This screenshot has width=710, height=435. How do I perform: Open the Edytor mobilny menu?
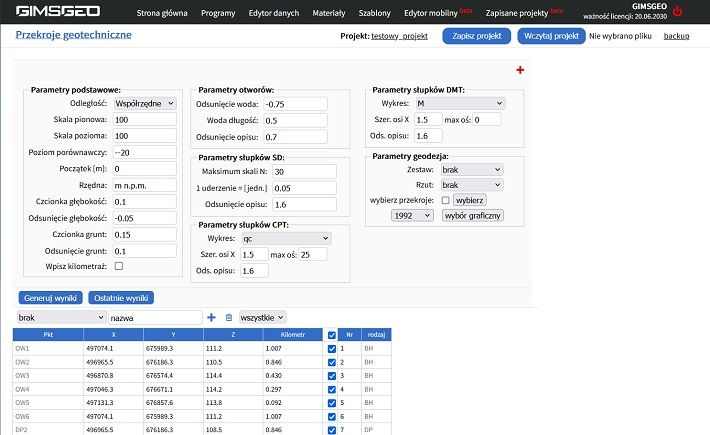tap(431, 13)
